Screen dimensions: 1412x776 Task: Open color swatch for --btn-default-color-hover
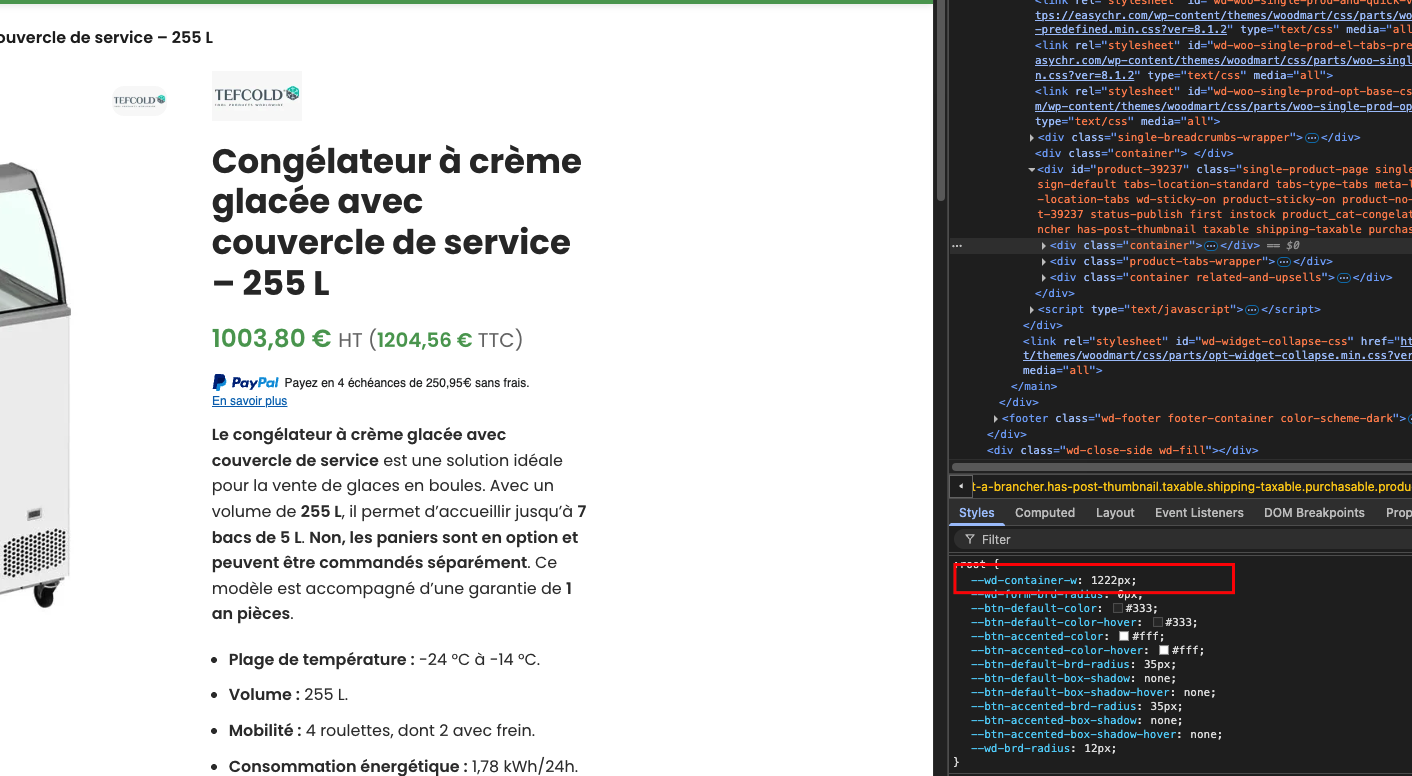point(1158,622)
